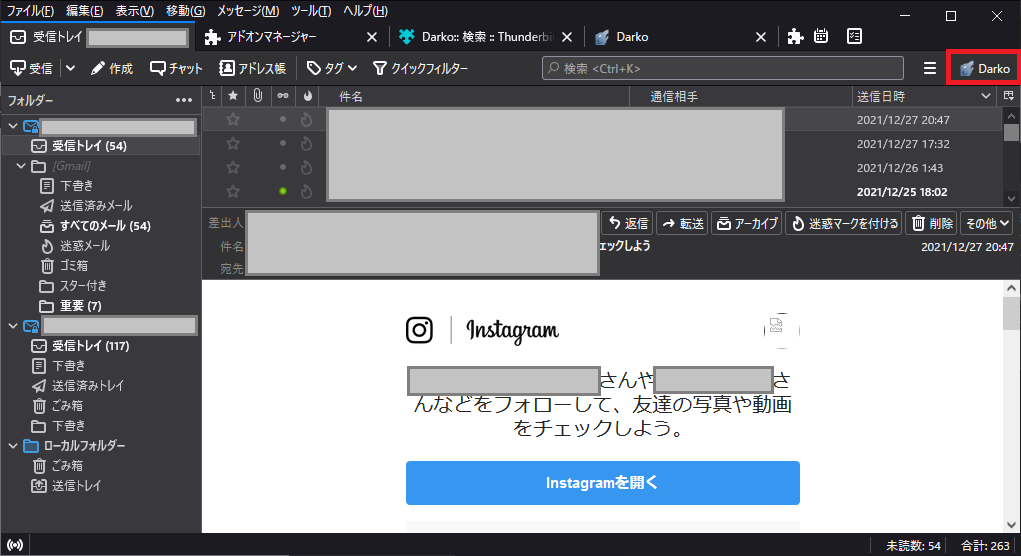Screen dimensions: 1021x556
Task: Open the Tasks tab icon
Action: tap(854, 36)
